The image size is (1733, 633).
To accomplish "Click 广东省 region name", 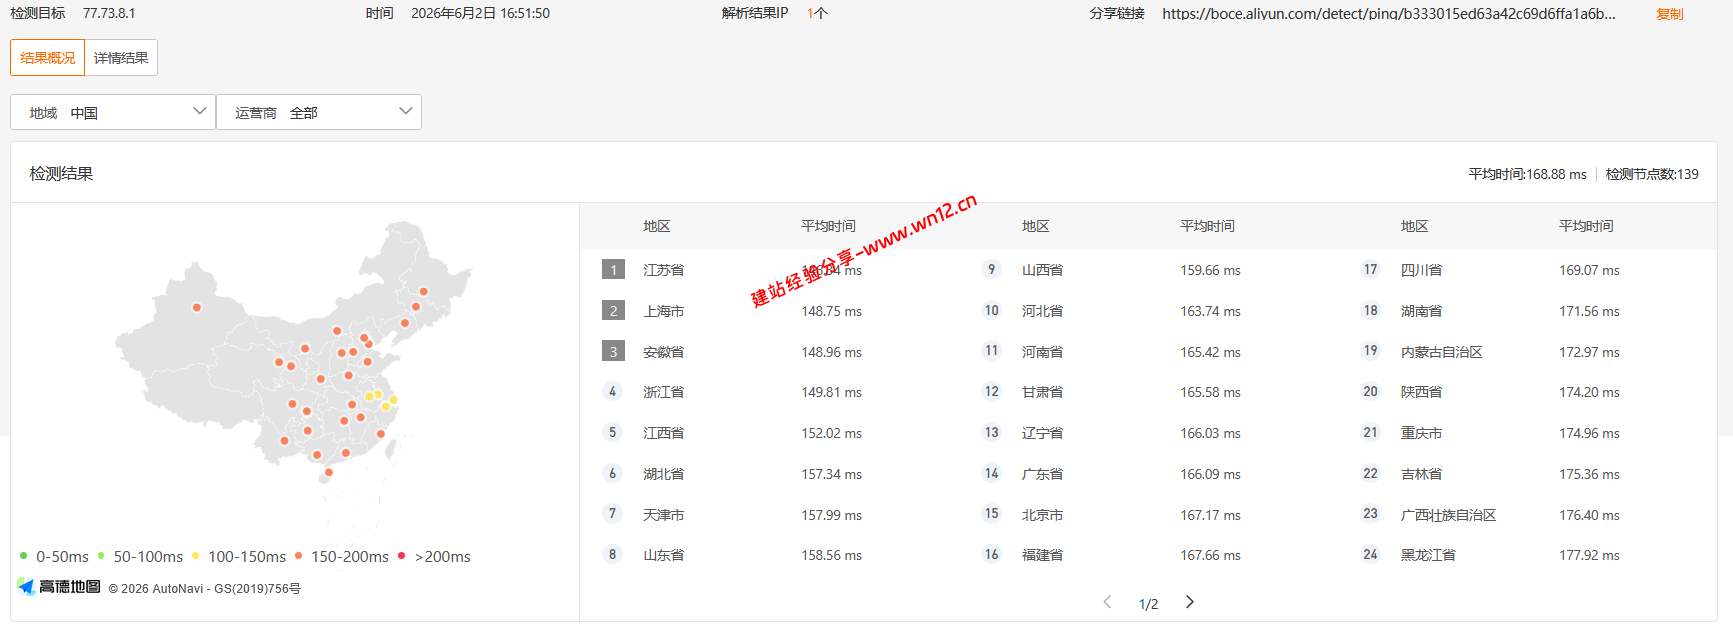I will [x=1042, y=474].
